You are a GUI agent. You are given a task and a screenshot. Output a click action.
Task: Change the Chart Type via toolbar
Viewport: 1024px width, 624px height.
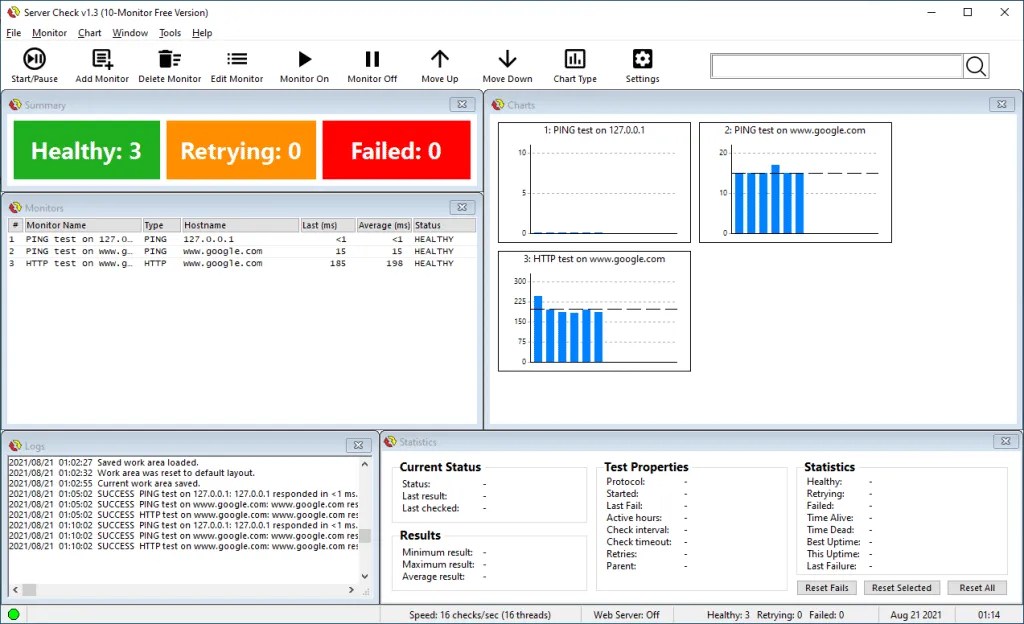coord(575,65)
